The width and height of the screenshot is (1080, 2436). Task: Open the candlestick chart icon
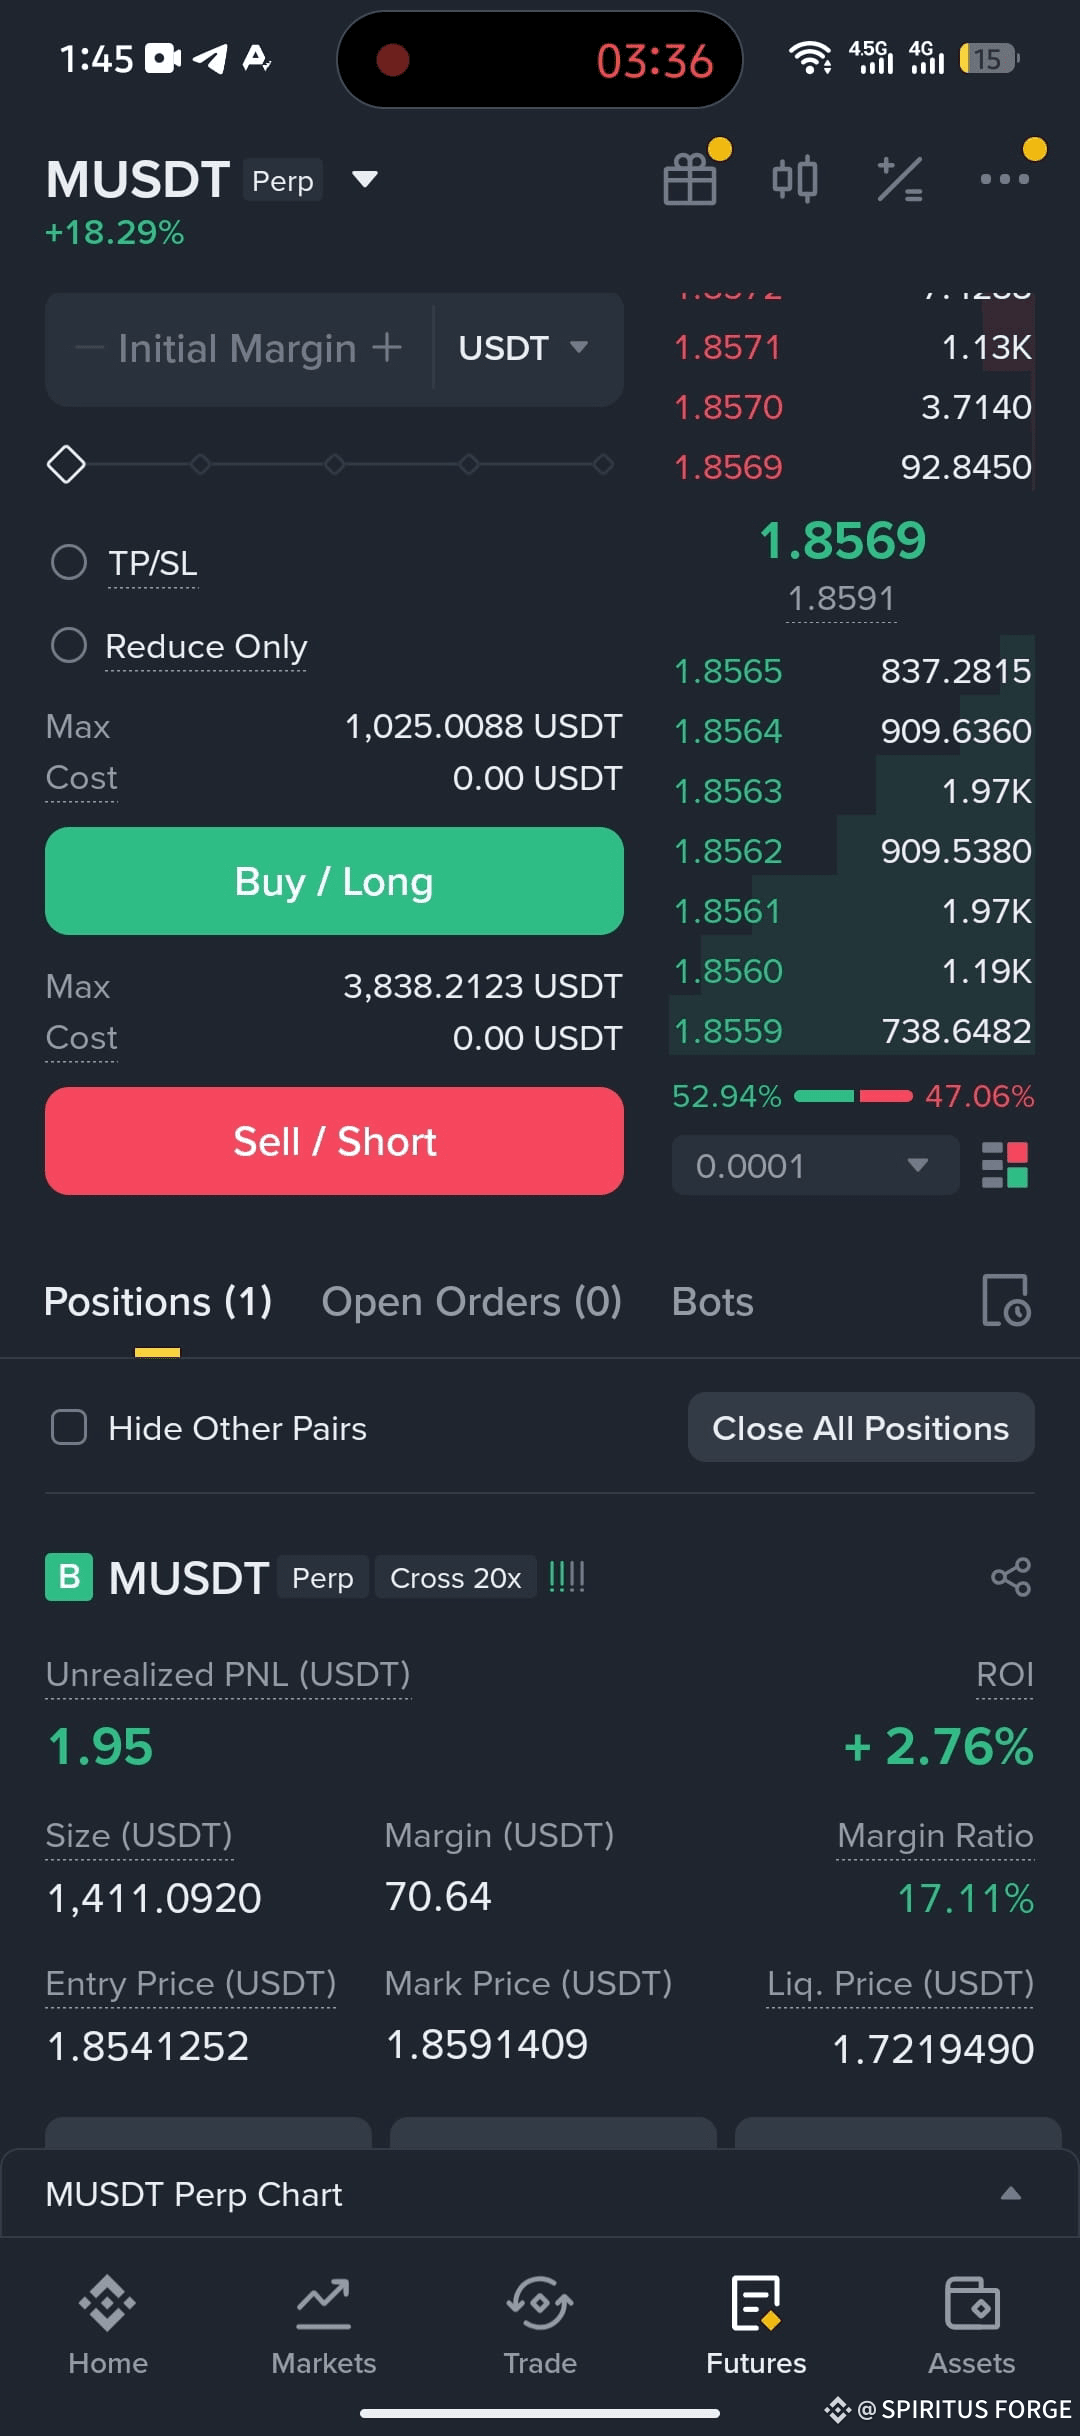coord(795,180)
